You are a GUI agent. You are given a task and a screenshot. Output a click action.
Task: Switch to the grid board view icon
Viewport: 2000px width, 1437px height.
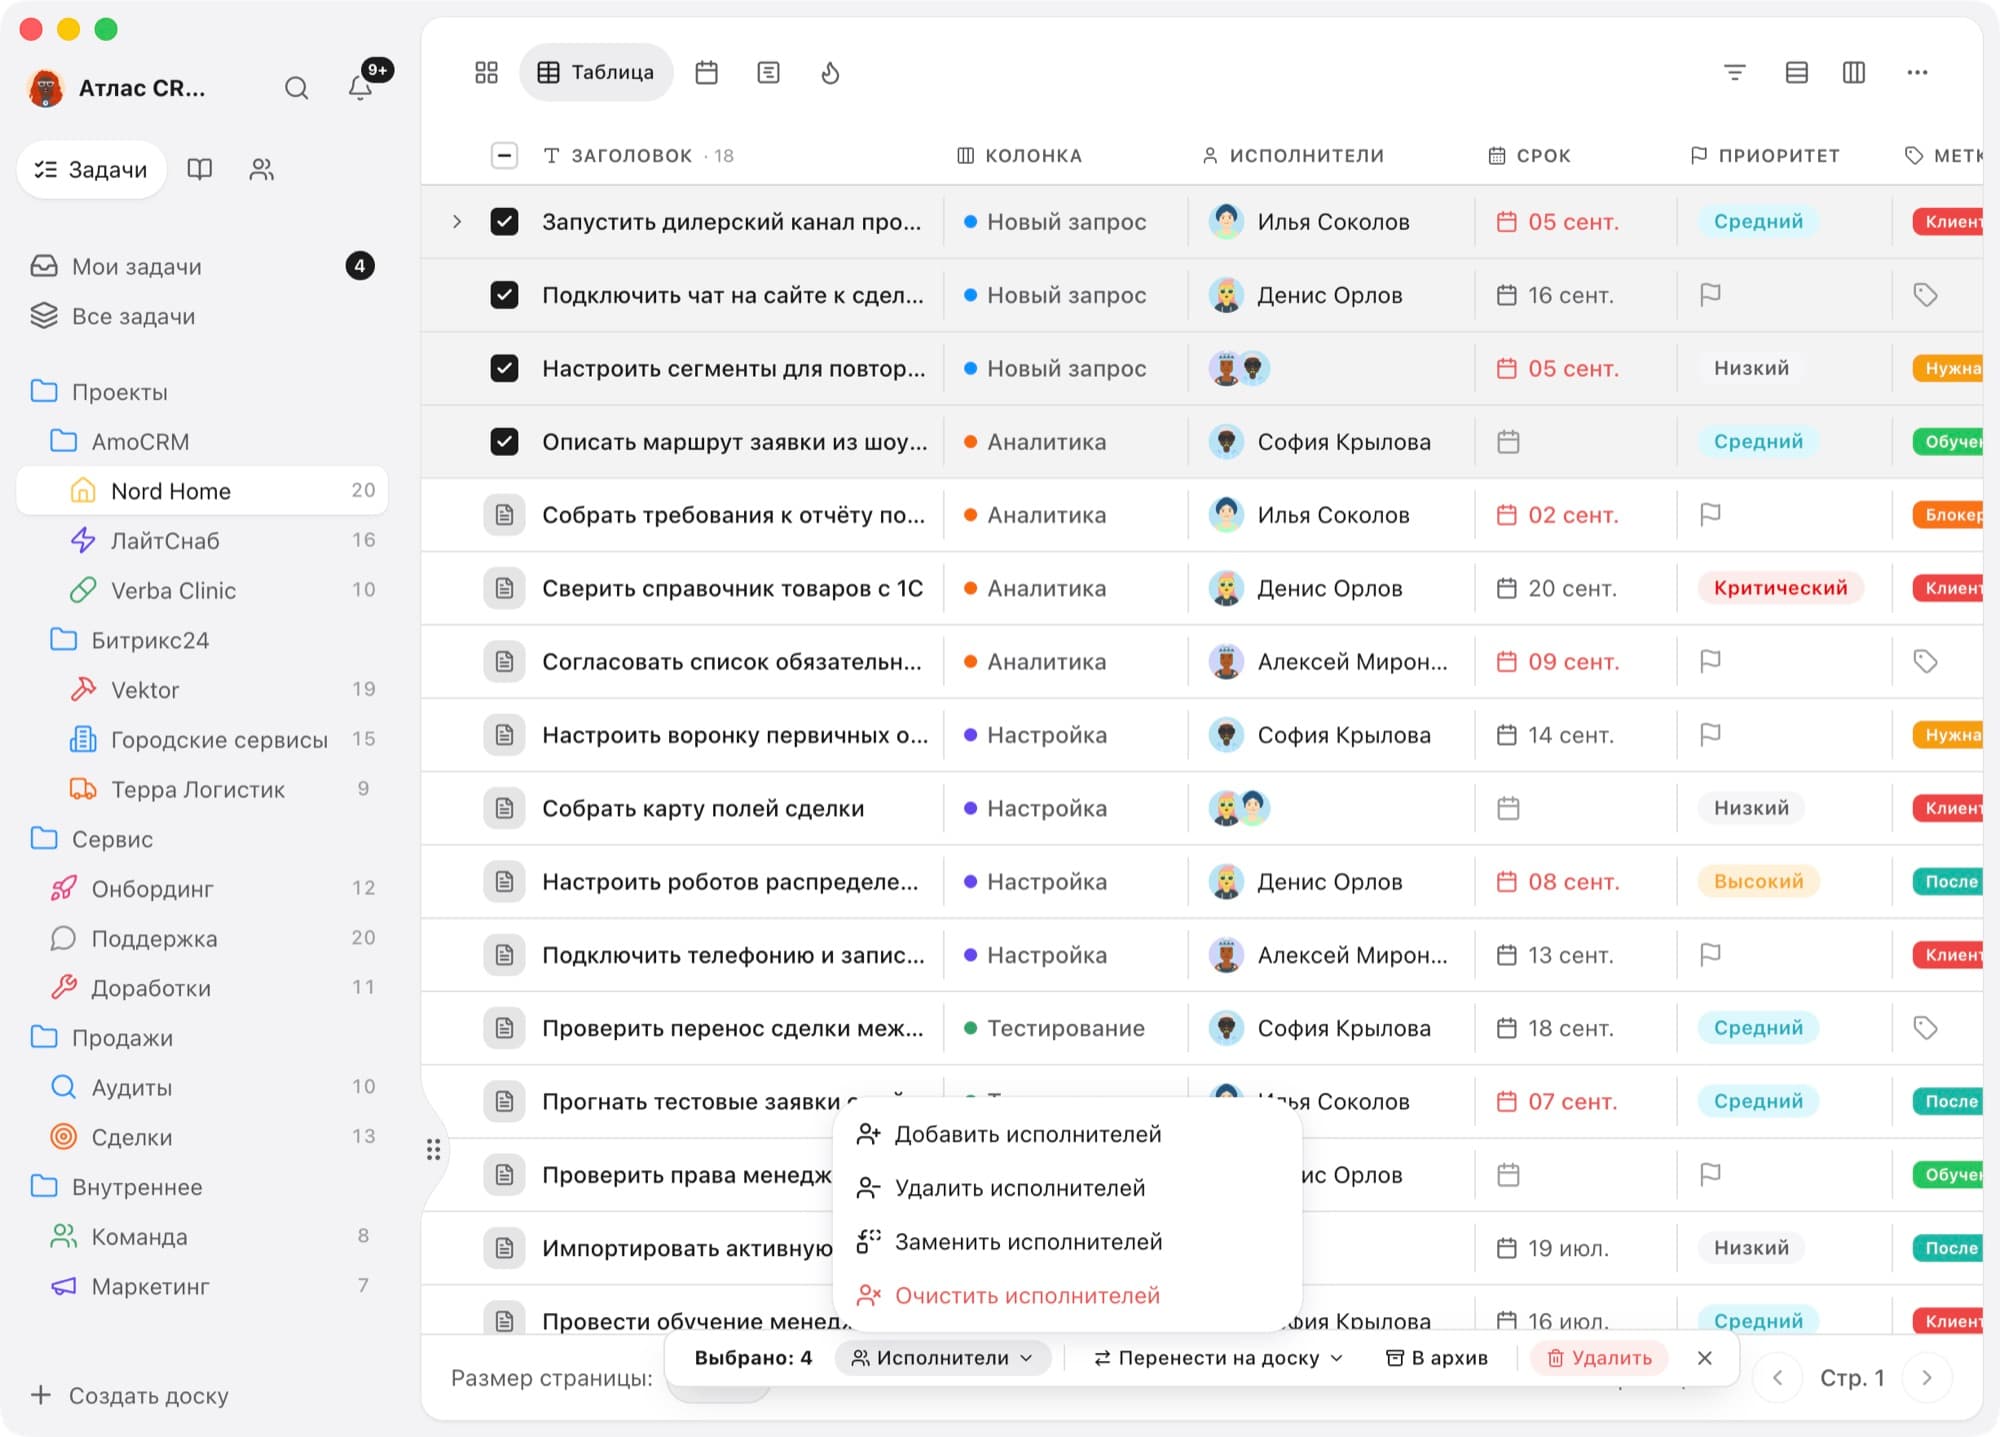click(x=486, y=72)
